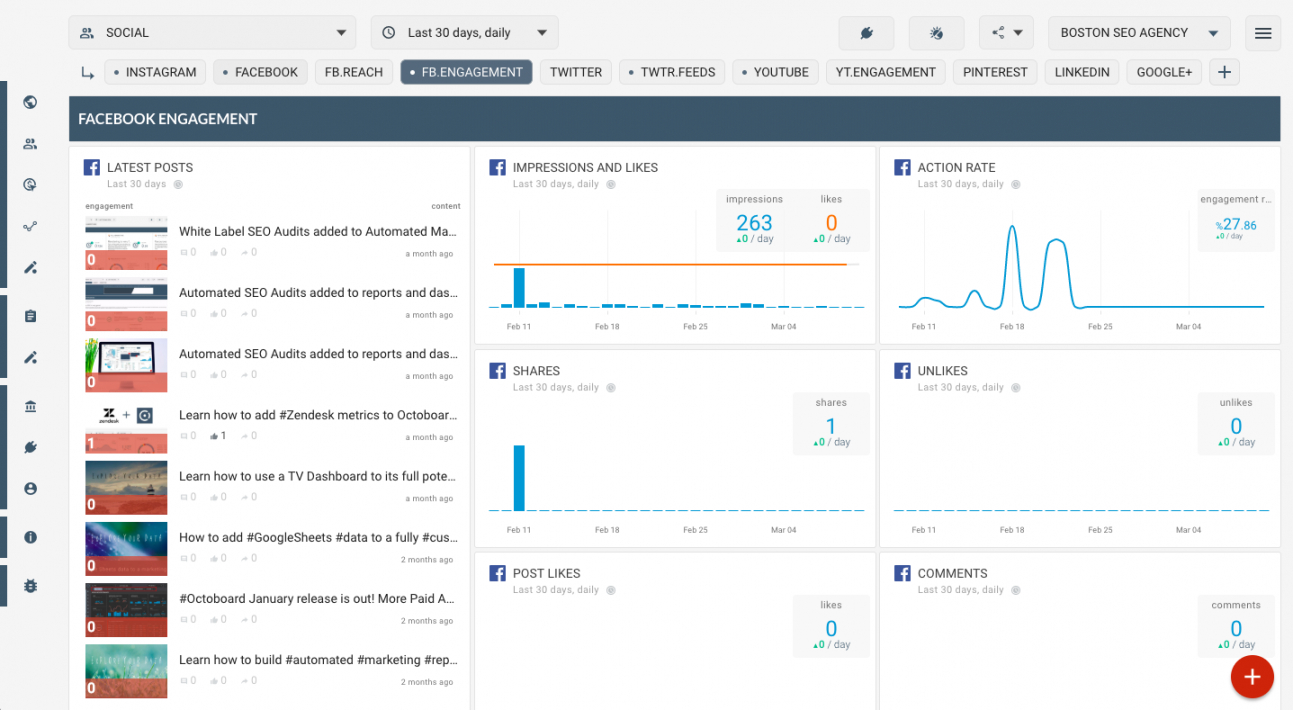Image resolution: width=1293 pixels, height=710 pixels.
Task: Click Facebook icon of Unlikes widget
Action: pos(902,371)
